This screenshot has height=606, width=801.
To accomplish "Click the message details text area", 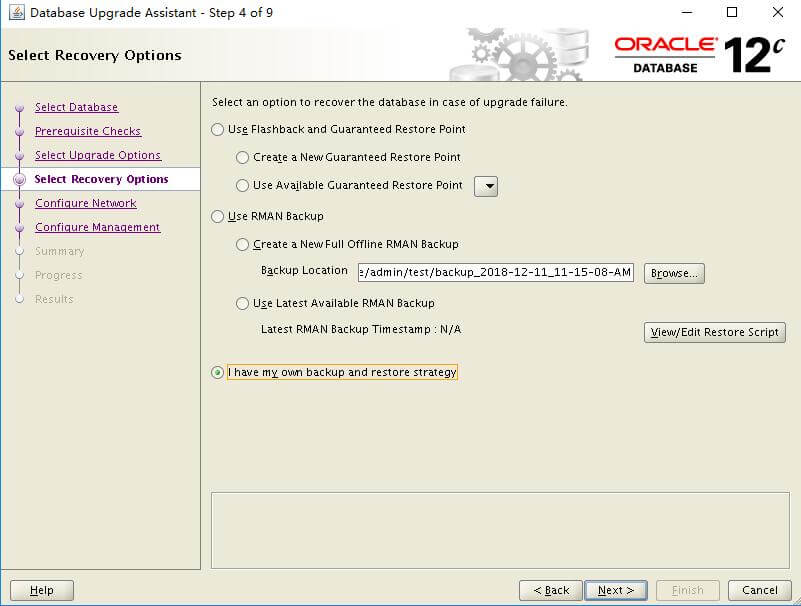I will (500, 530).
